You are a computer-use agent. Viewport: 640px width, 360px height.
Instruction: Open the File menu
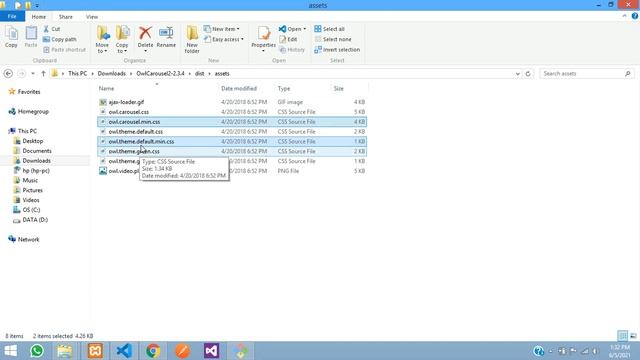coord(12,16)
